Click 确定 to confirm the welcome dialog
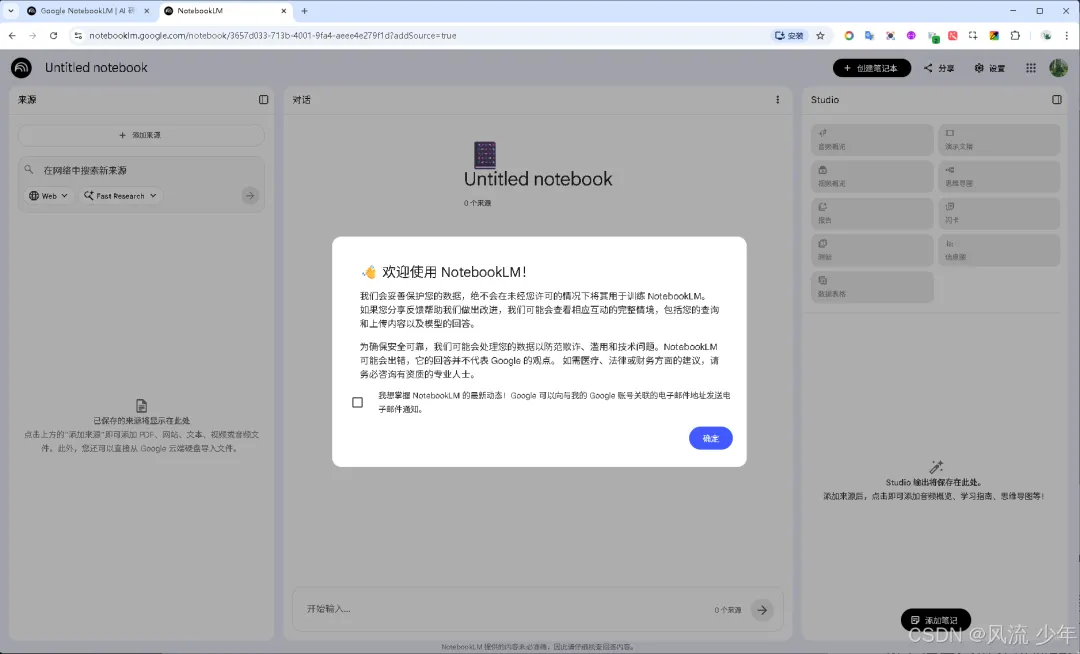This screenshot has width=1080, height=654. pos(710,439)
